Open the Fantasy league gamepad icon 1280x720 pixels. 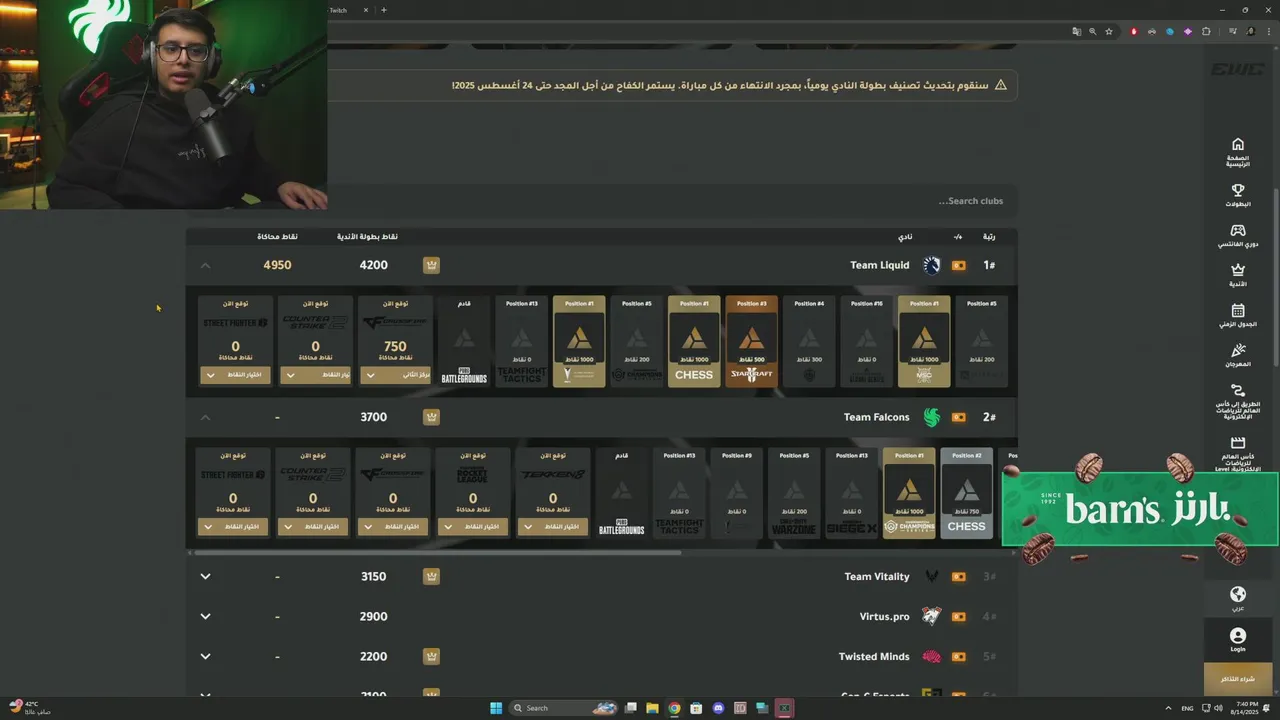pos(1238,230)
